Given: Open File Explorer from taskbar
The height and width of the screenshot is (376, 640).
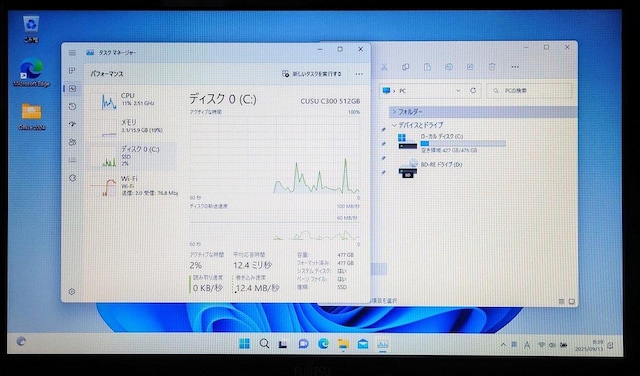Looking at the screenshot, I should (343, 344).
